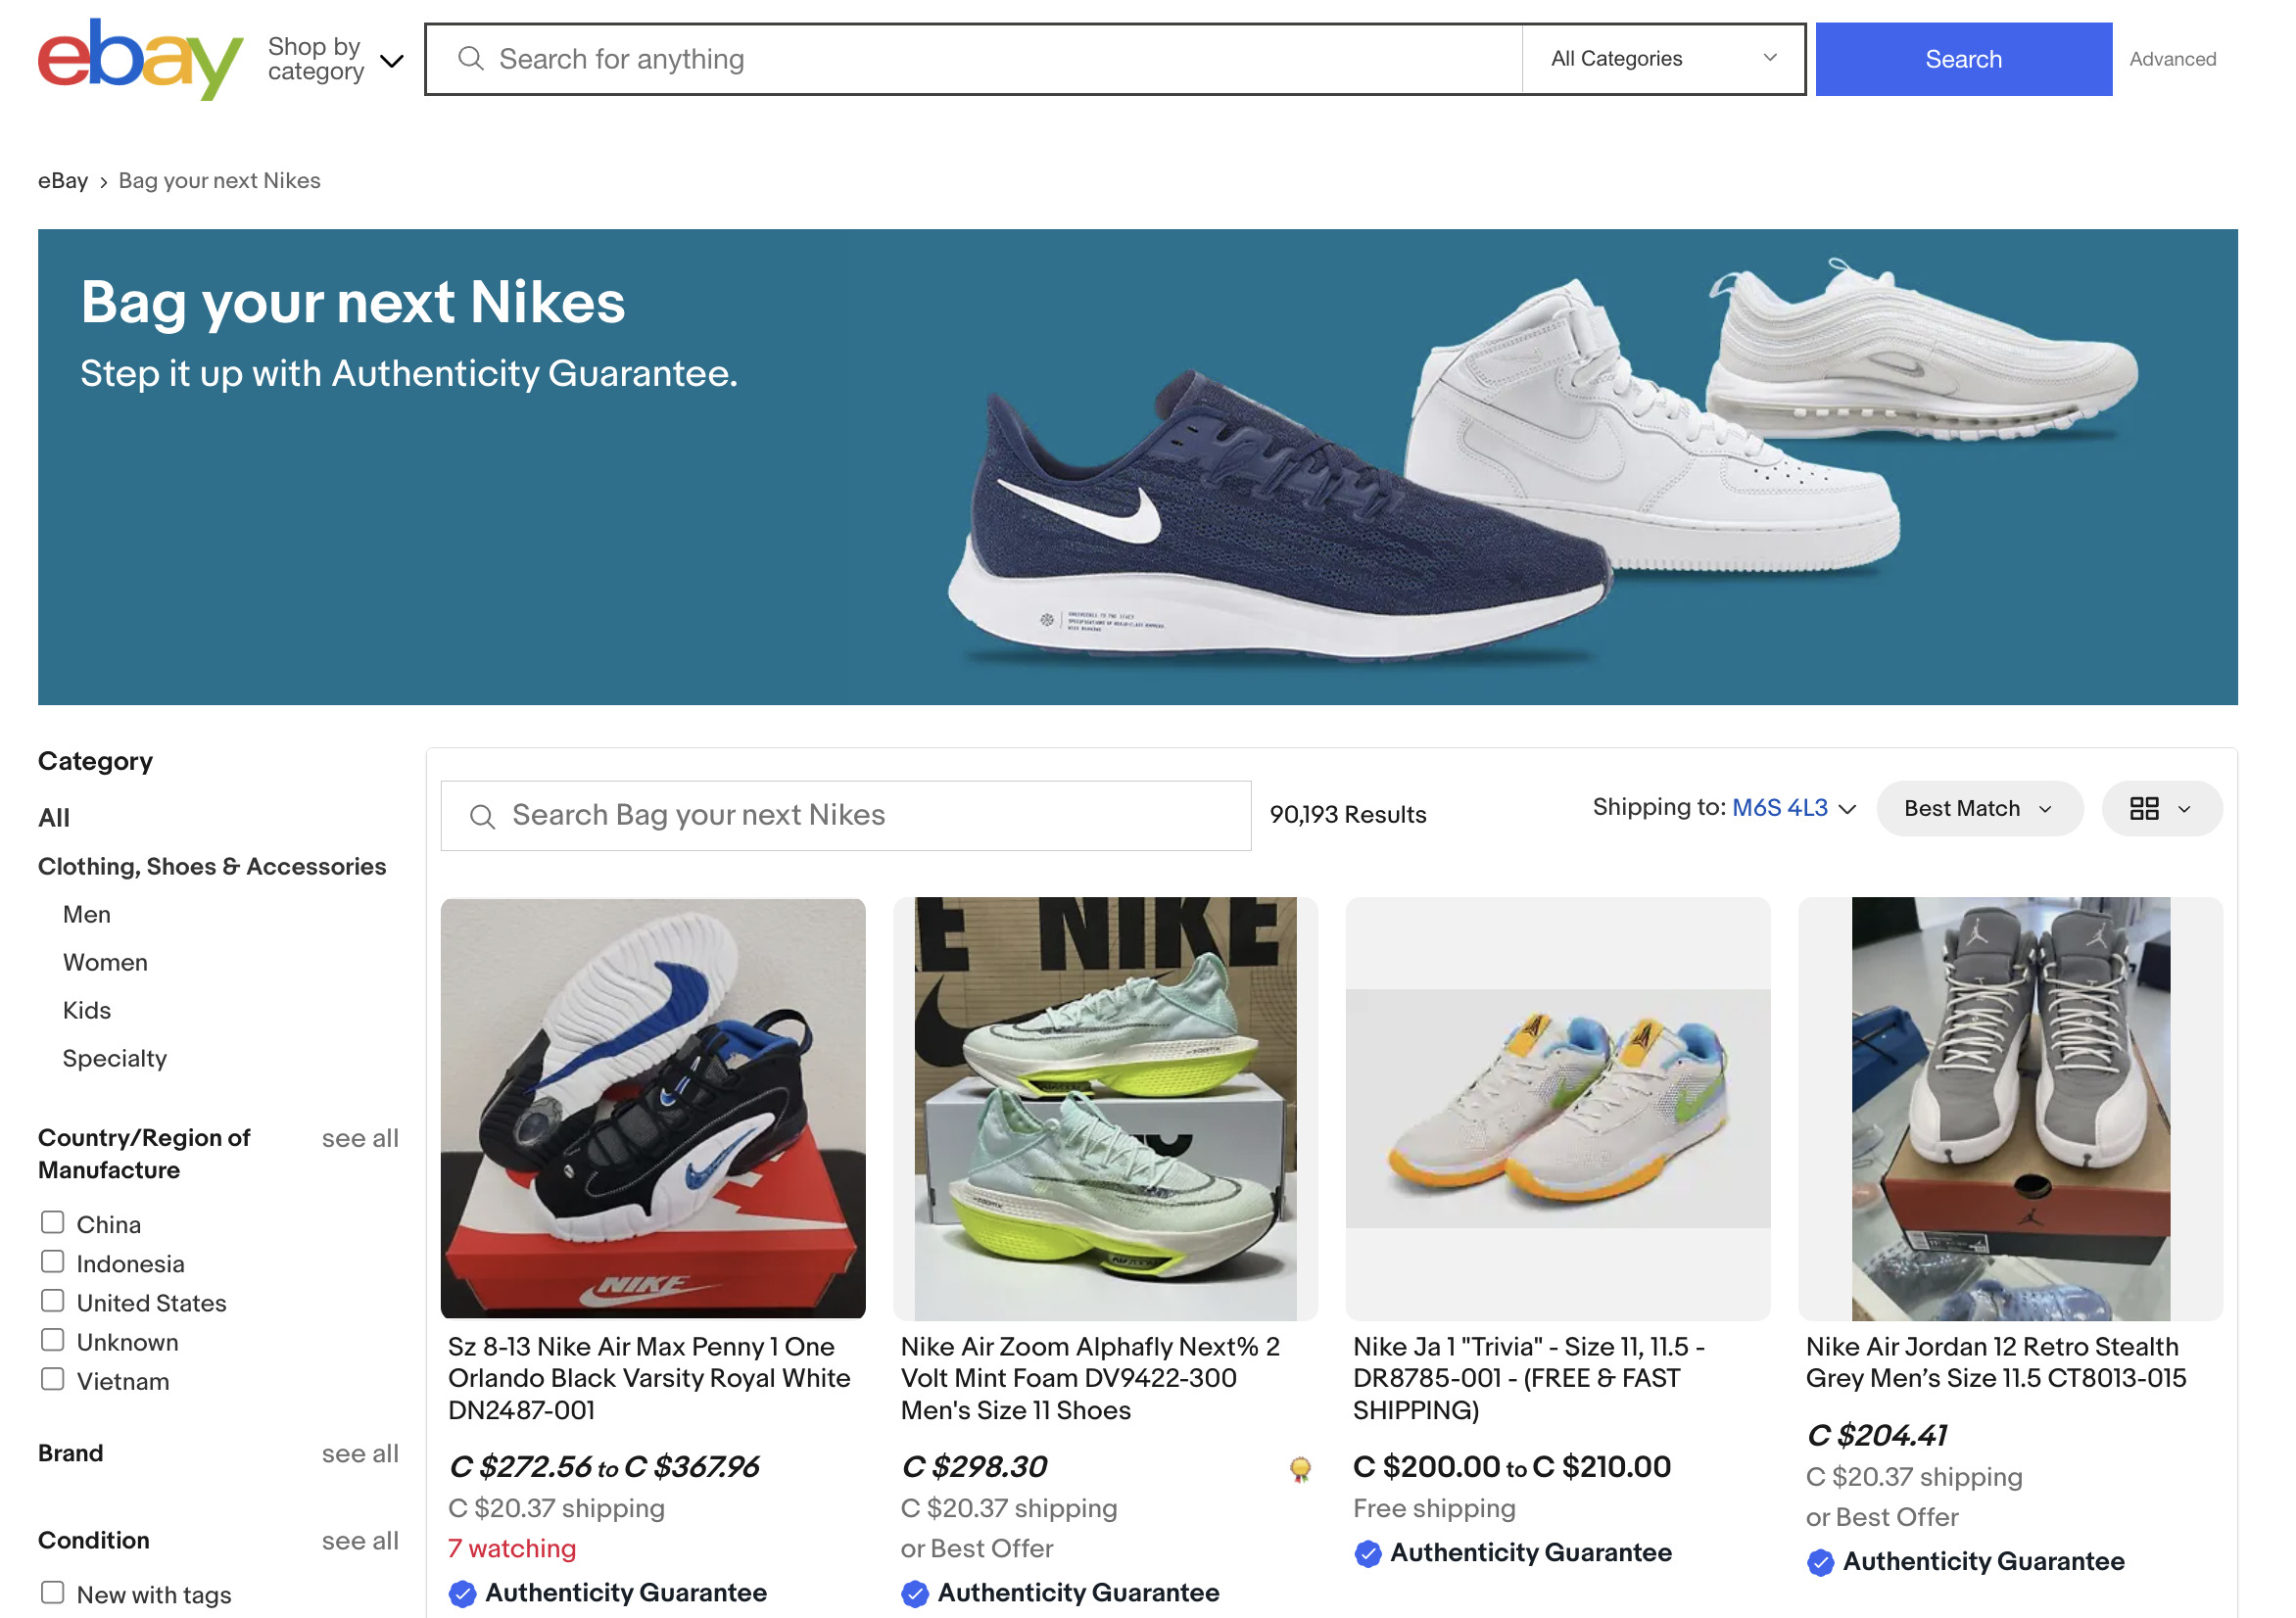Enable the Vietnam country filter
This screenshot has height=1618, width=2296.
pos(53,1379)
